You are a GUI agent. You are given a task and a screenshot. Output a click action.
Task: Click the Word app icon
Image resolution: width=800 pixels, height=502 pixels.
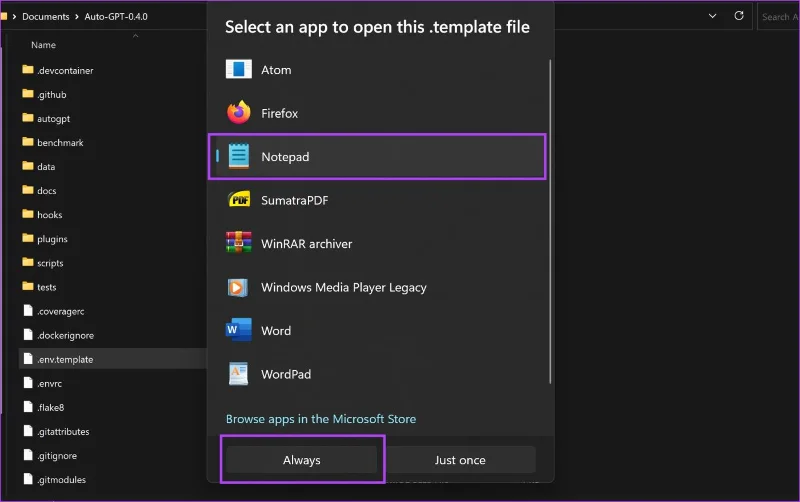(x=239, y=330)
